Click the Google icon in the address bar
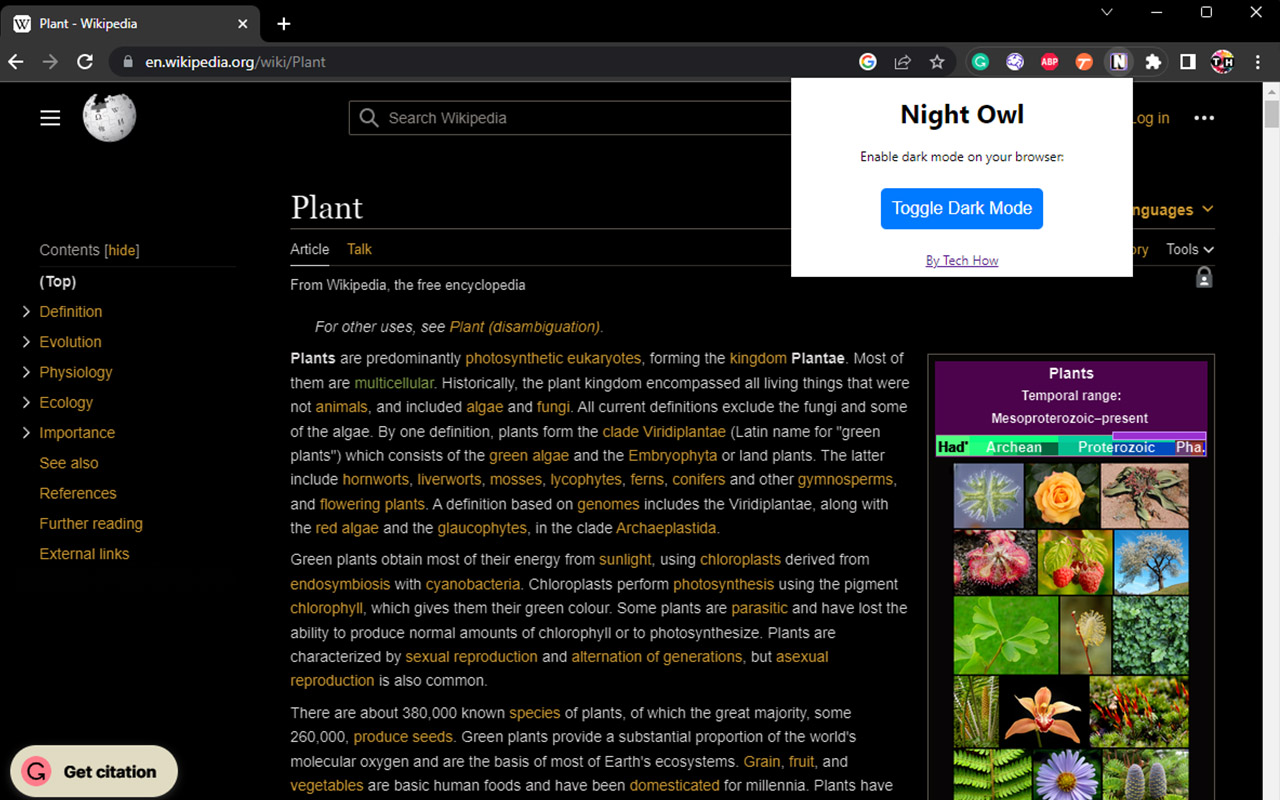The width and height of the screenshot is (1280, 800). tap(868, 62)
